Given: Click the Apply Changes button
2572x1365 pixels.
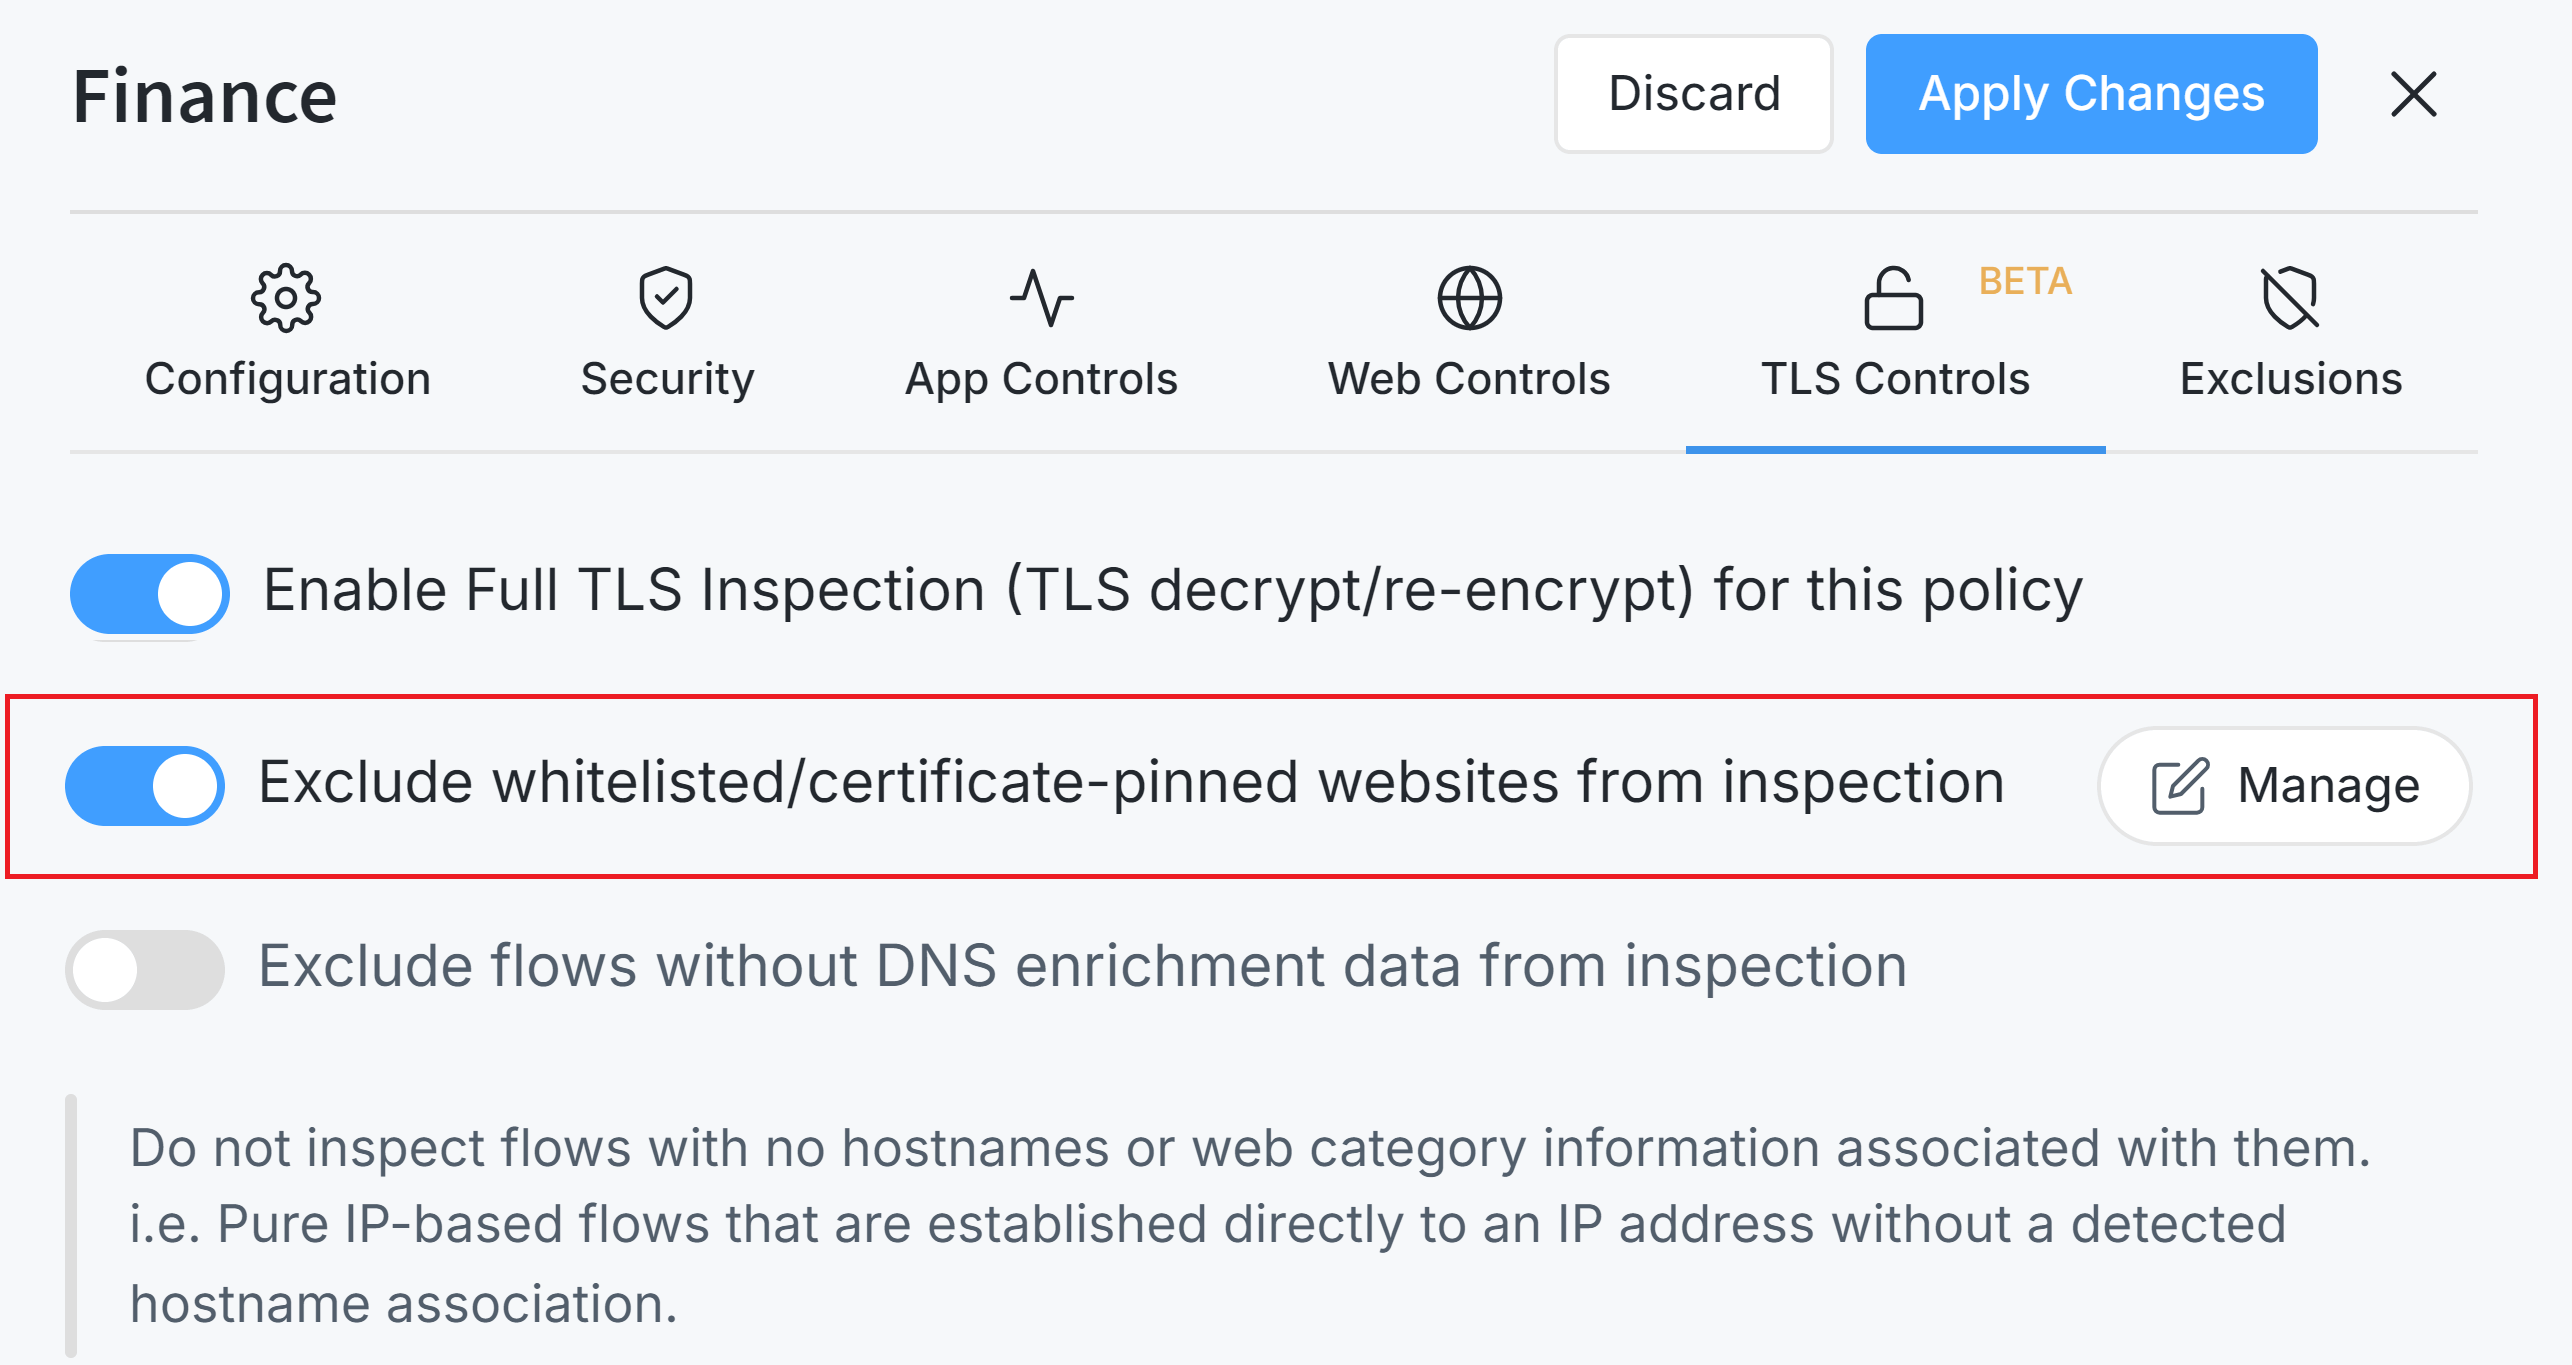Looking at the screenshot, I should (x=2091, y=94).
